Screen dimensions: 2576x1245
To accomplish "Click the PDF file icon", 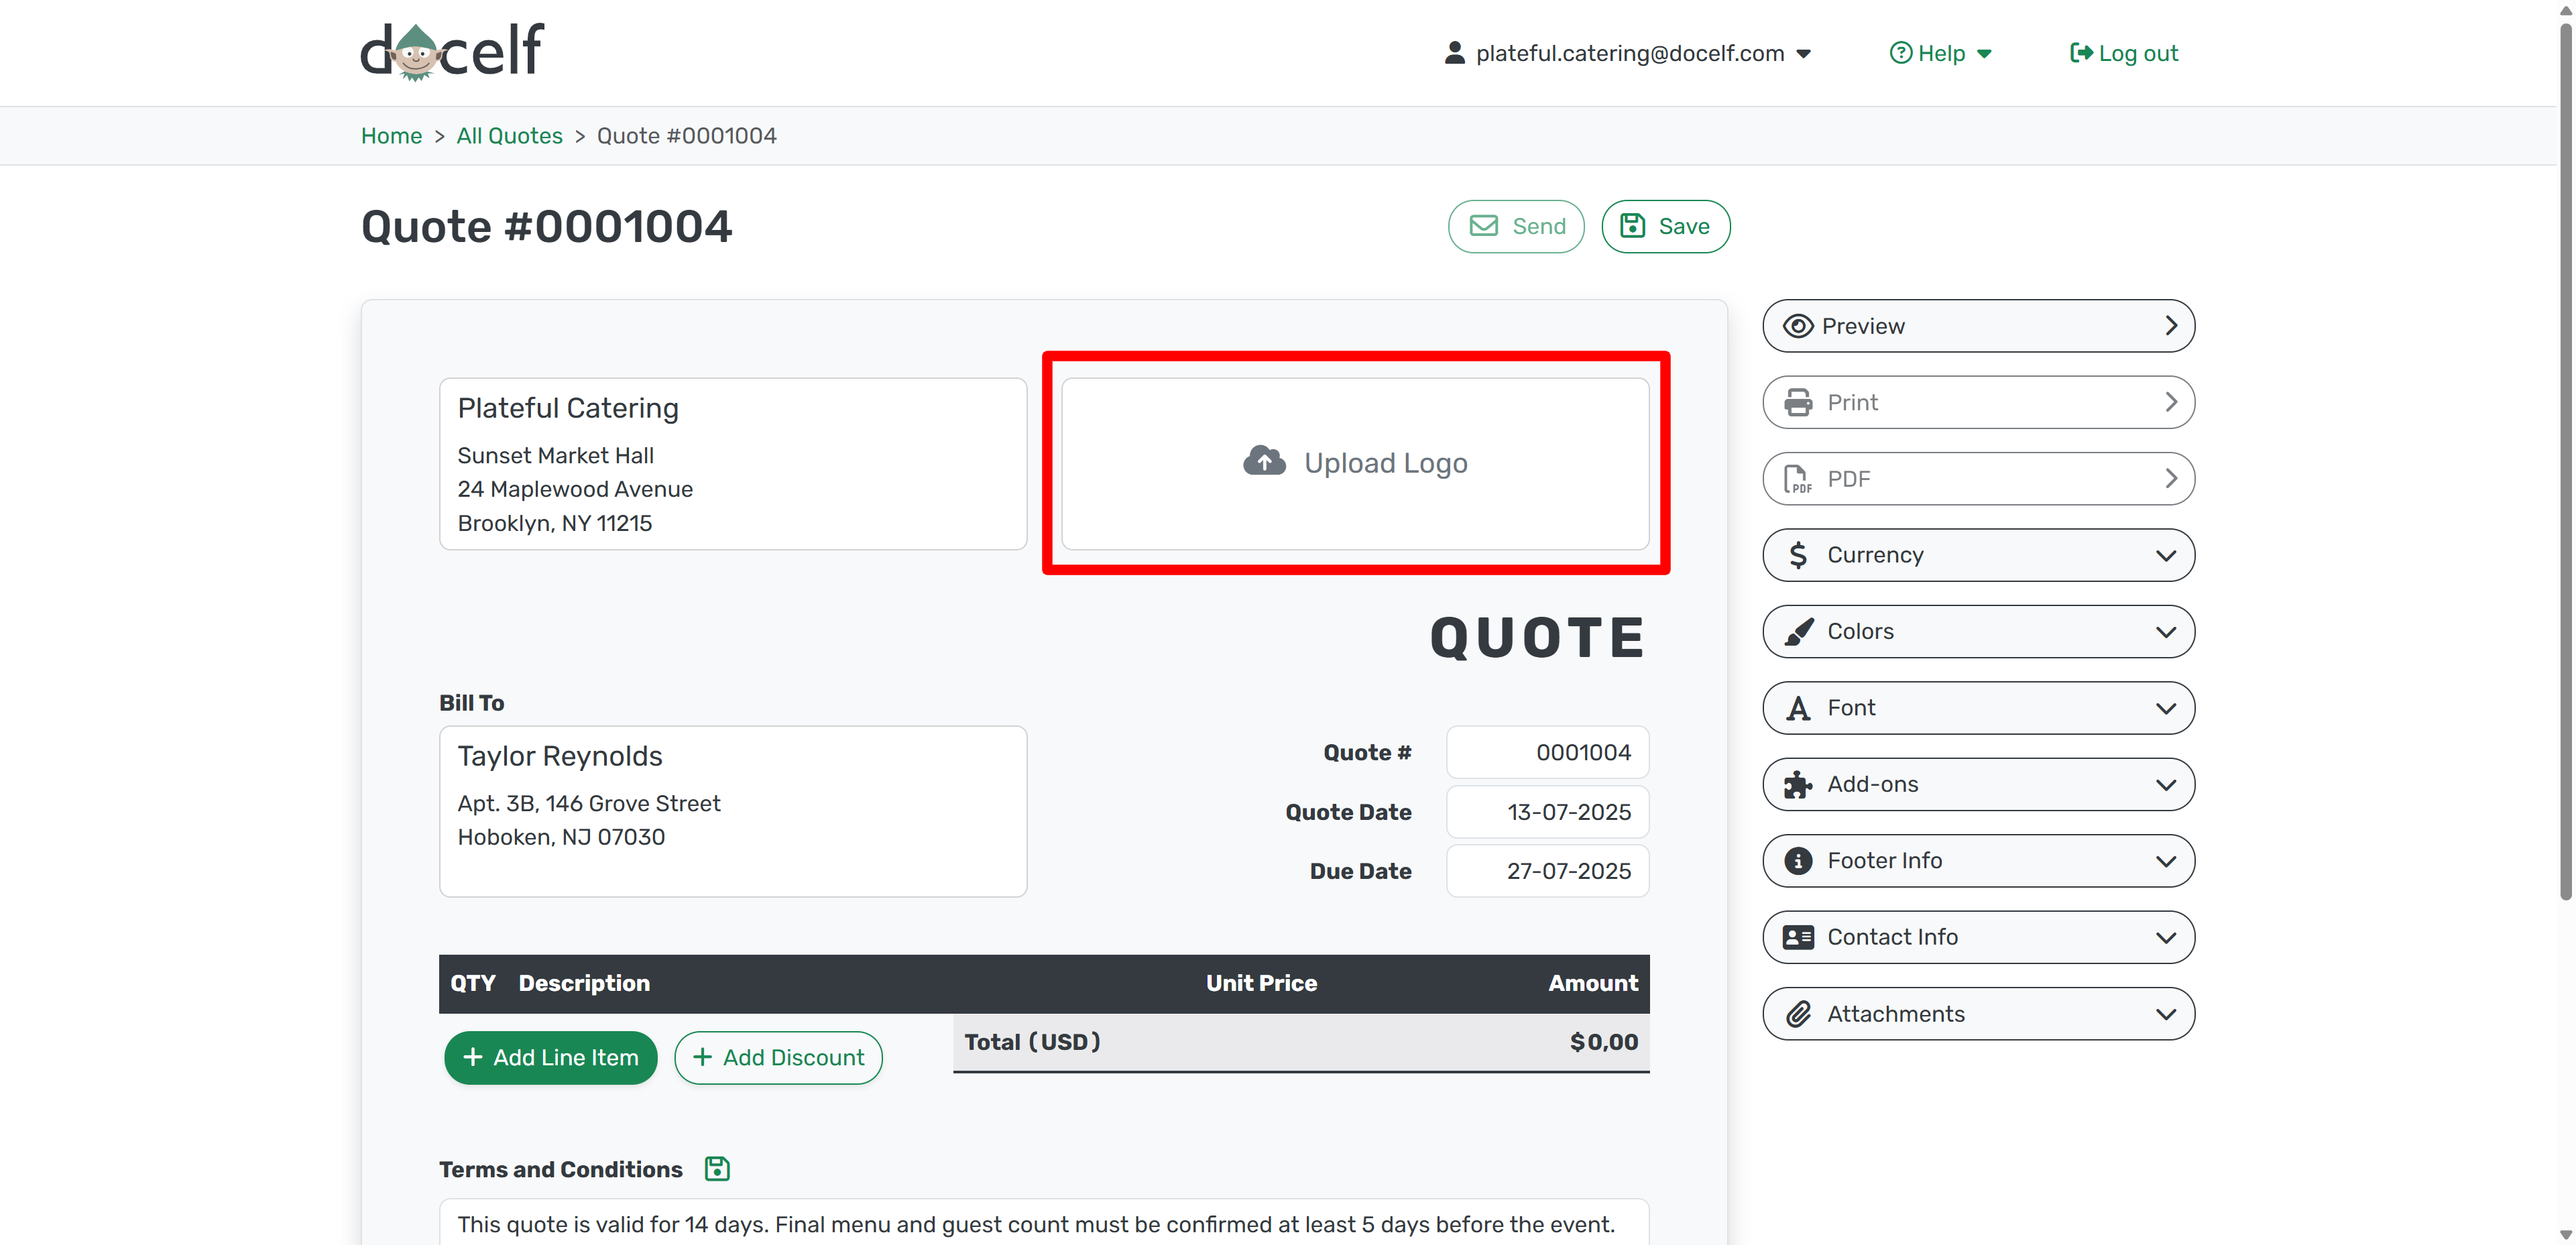I will [1797, 479].
